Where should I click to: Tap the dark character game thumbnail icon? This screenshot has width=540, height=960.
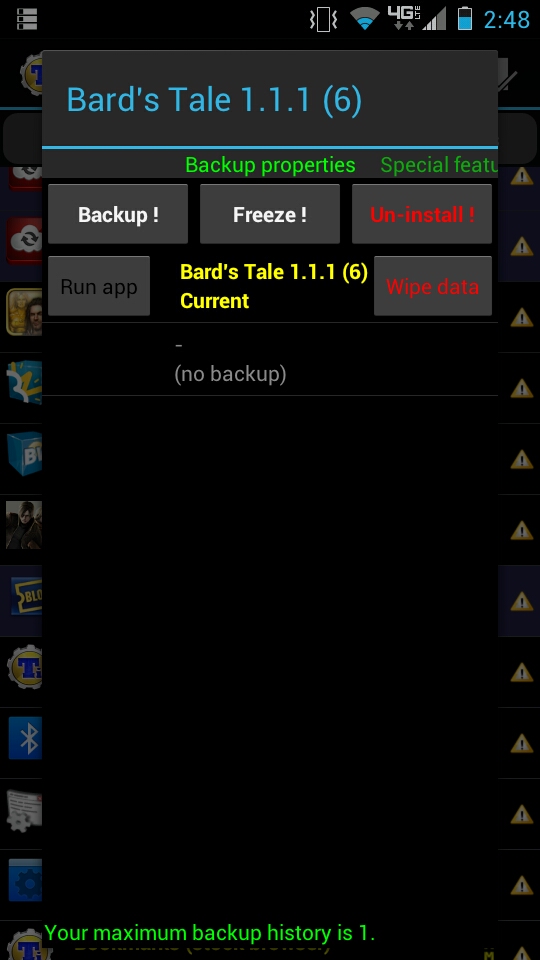(x=24, y=525)
